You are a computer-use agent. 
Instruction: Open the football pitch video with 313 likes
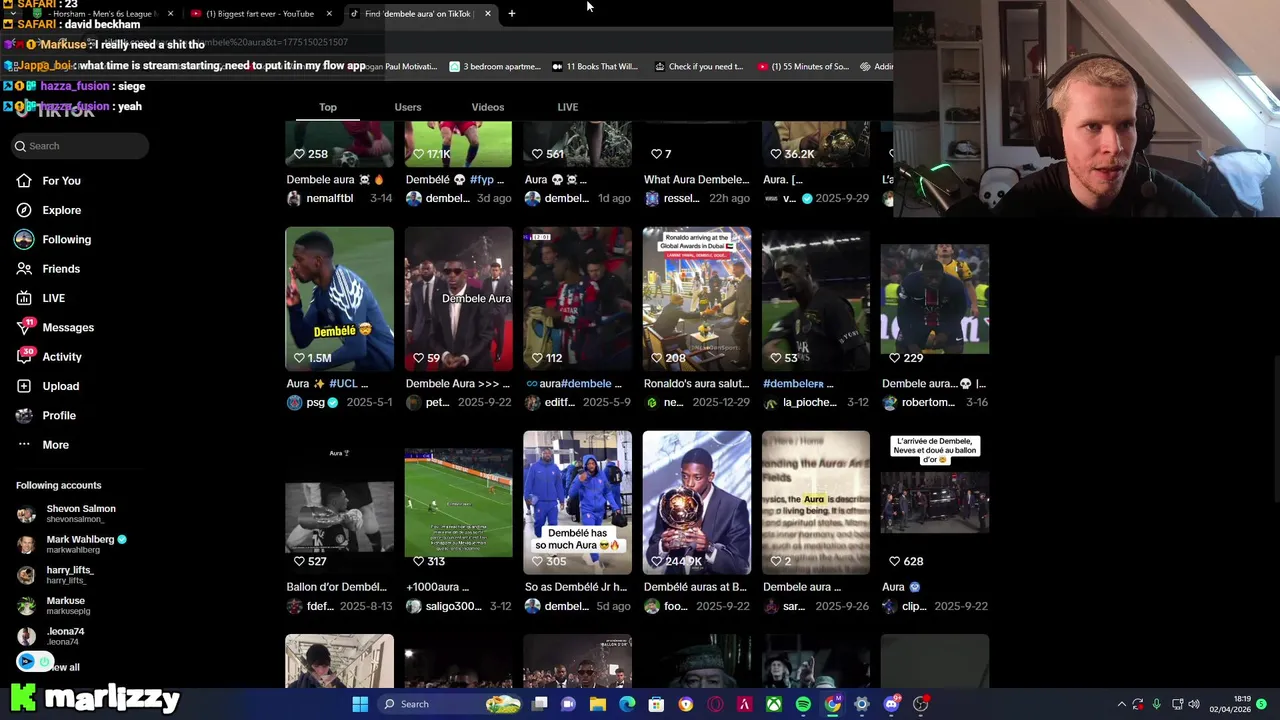tap(458, 503)
